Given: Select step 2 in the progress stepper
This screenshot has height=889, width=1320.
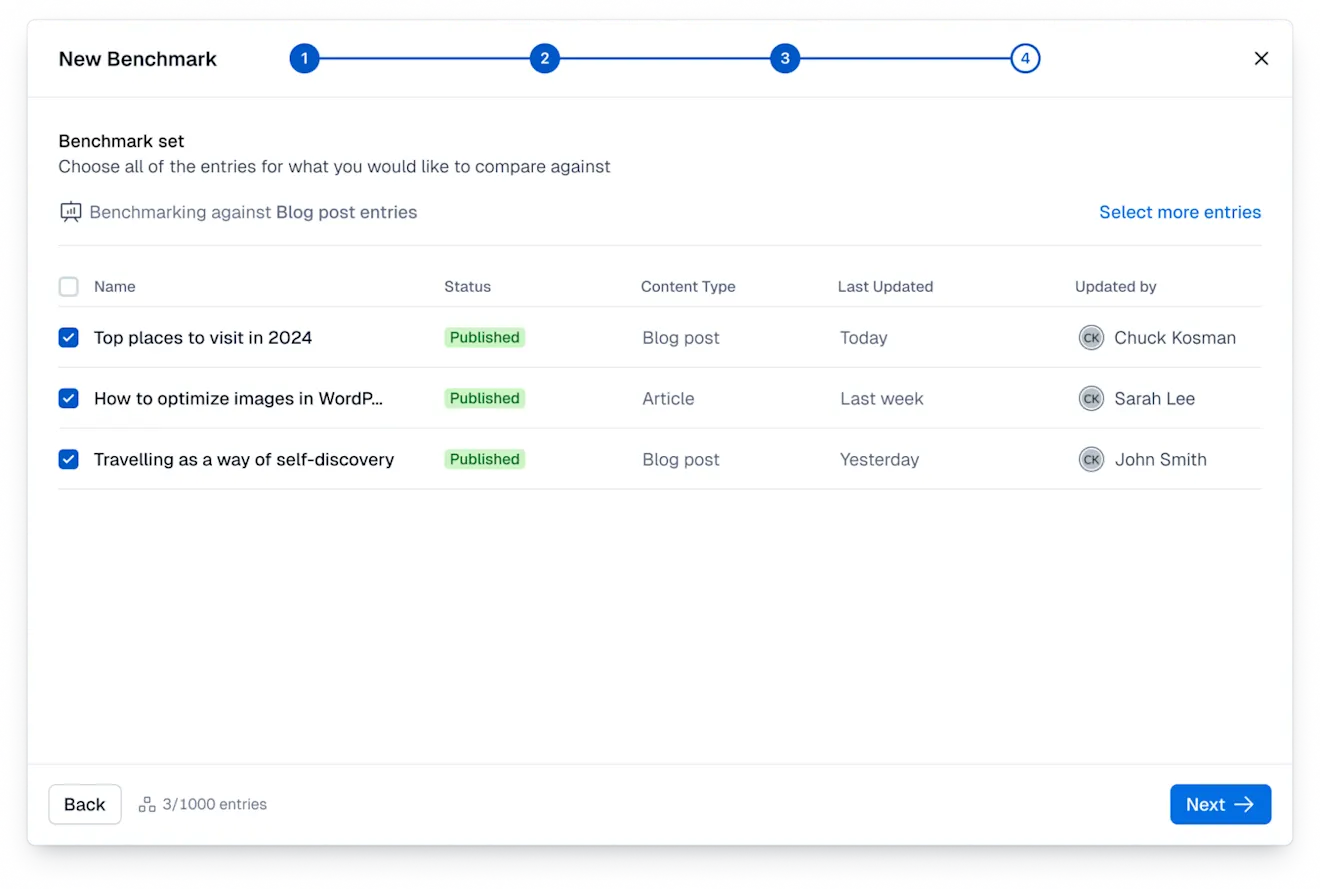Looking at the screenshot, I should (x=545, y=58).
